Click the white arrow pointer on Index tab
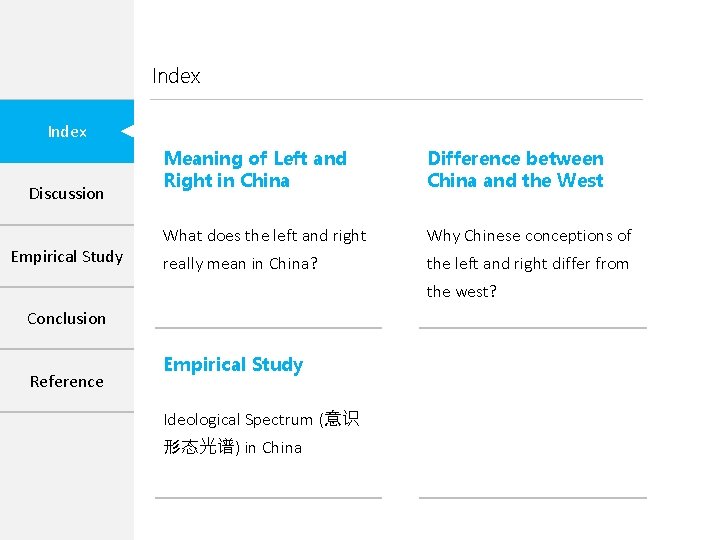The width and height of the screenshot is (720, 540). point(127,131)
